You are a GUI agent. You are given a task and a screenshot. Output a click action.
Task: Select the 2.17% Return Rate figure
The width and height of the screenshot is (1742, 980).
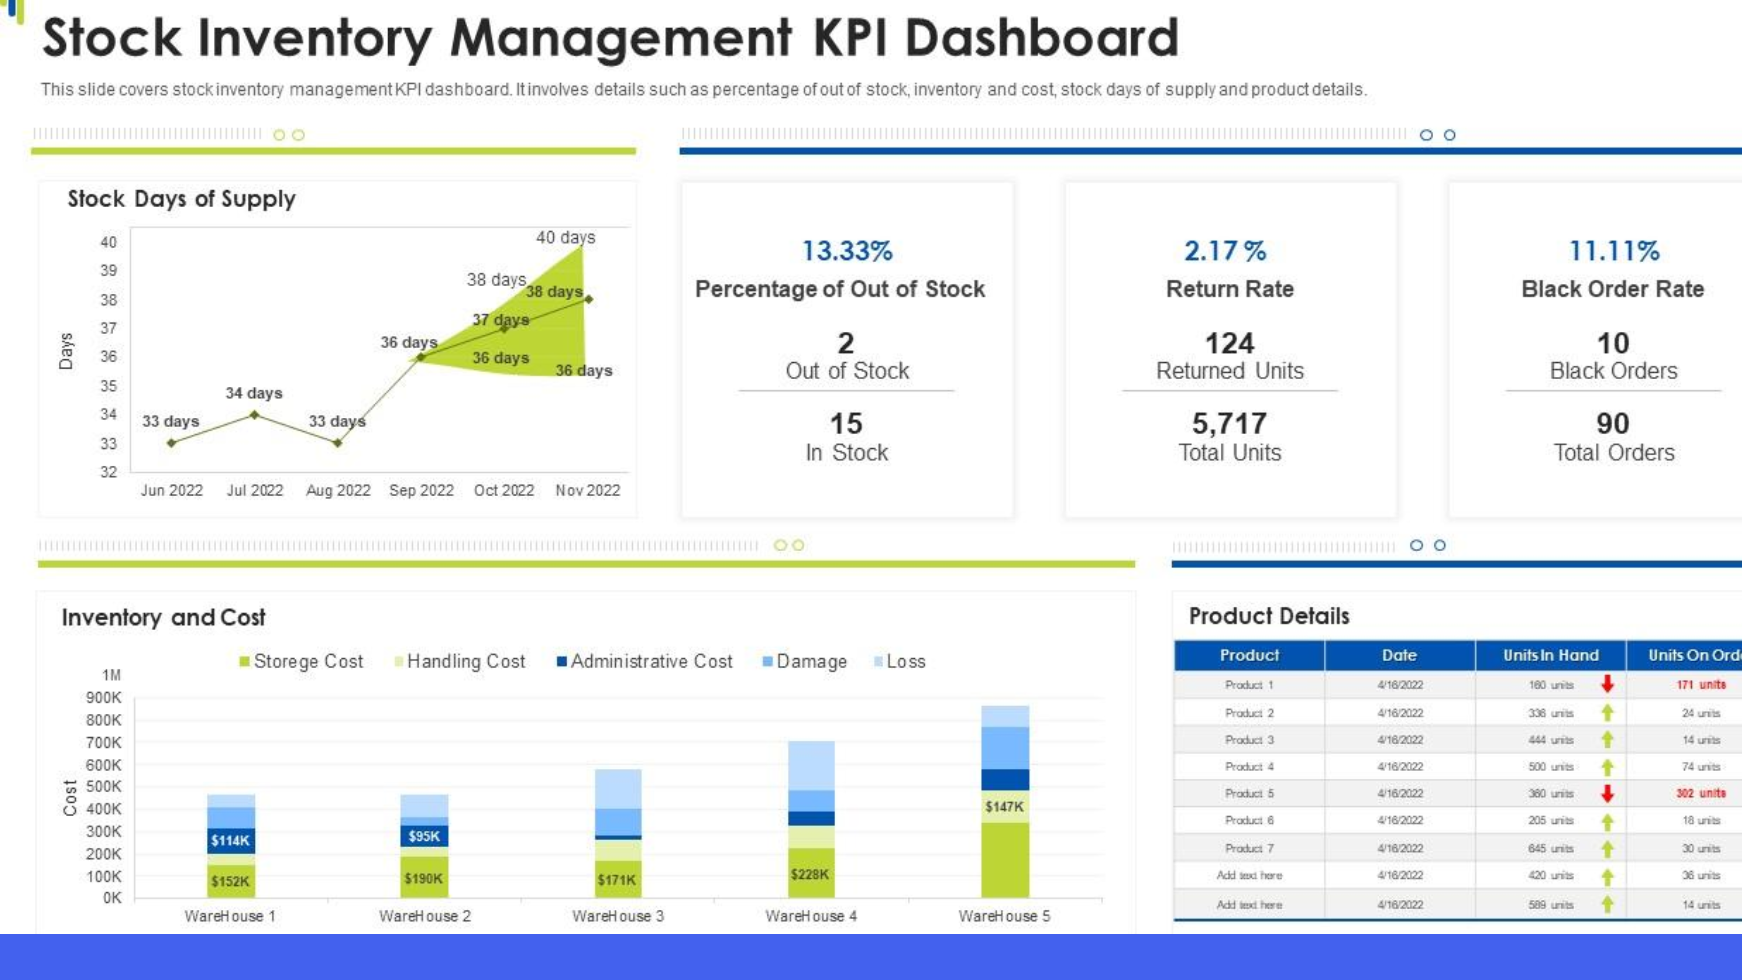pos(1225,251)
